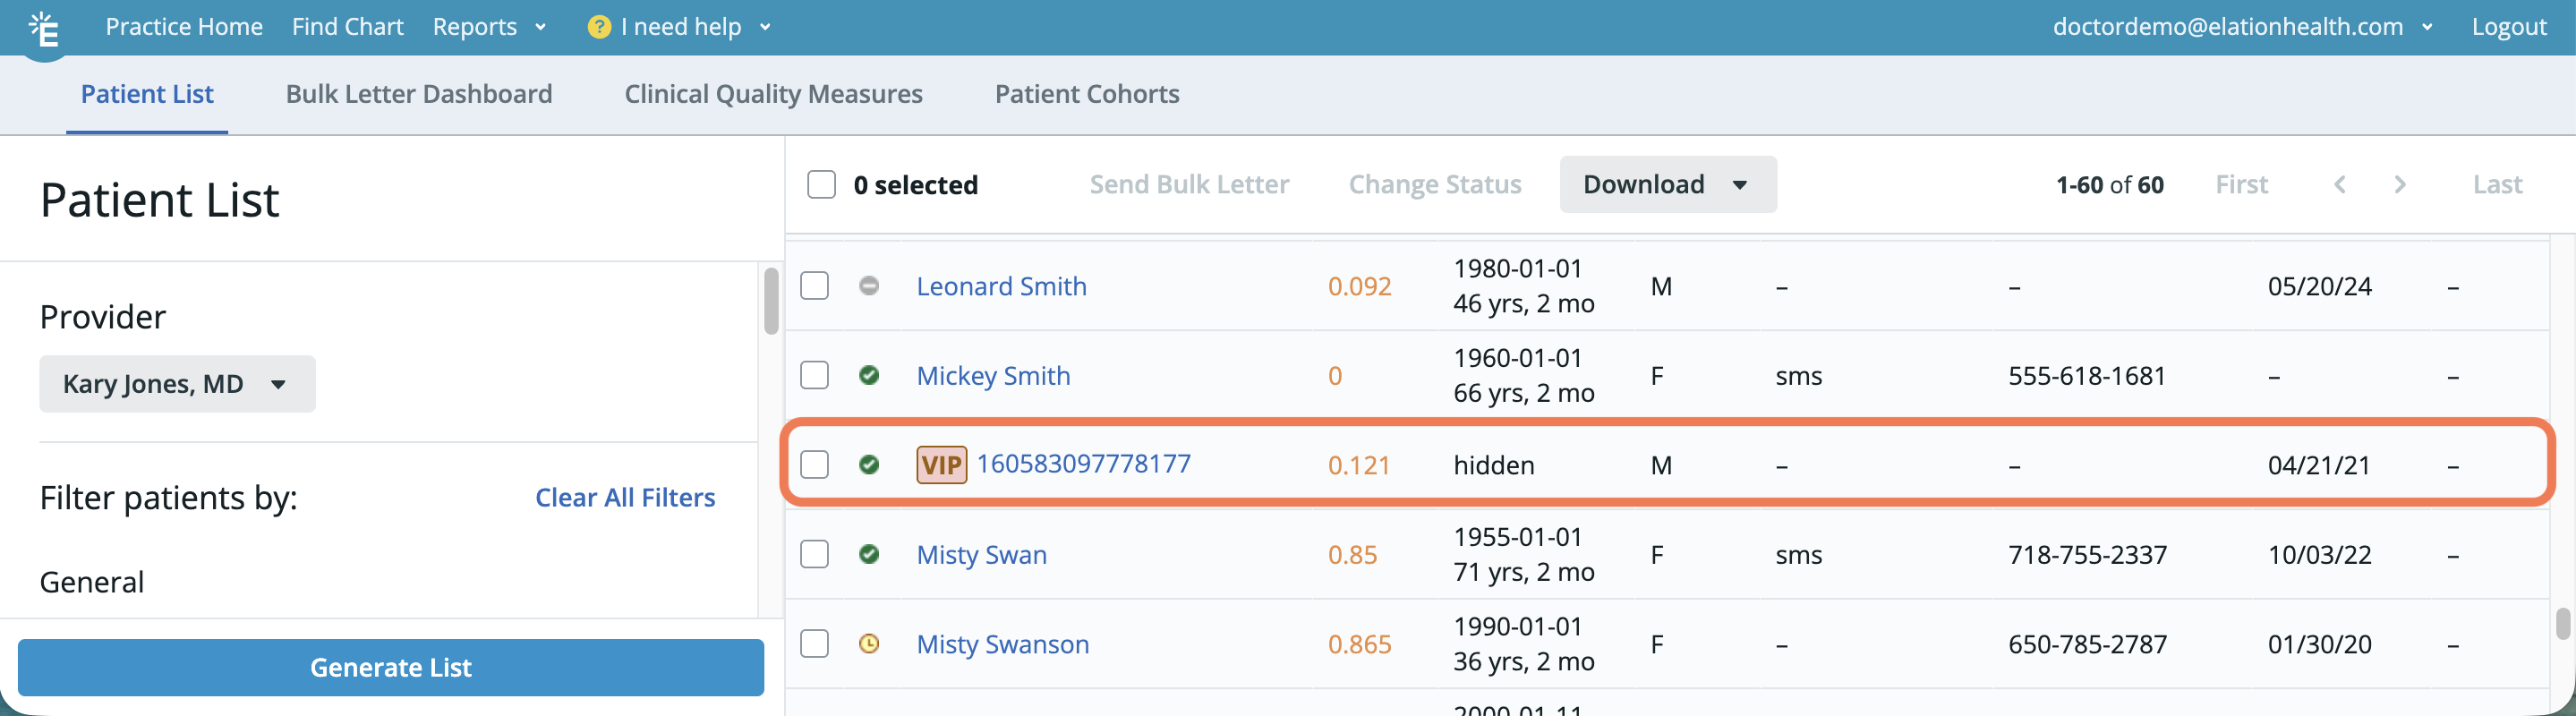Click Leonard Smith's gray inactive status icon
The height and width of the screenshot is (716, 2576).
[x=869, y=286]
